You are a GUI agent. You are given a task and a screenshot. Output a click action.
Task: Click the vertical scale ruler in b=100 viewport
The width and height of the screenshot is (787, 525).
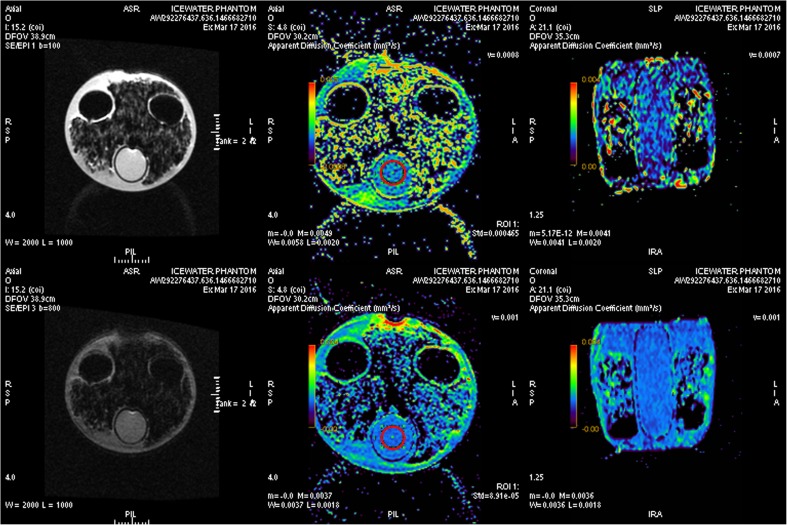(217, 132)
